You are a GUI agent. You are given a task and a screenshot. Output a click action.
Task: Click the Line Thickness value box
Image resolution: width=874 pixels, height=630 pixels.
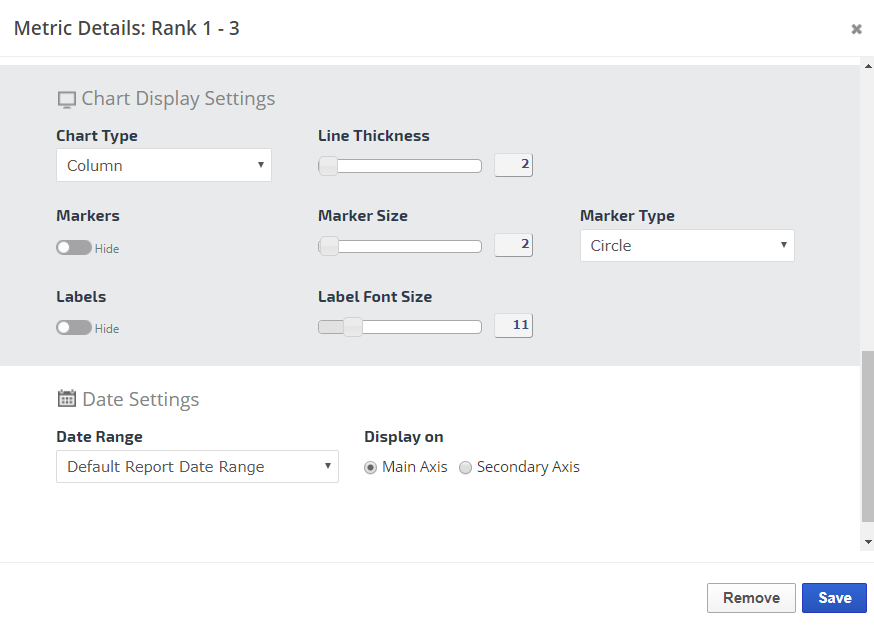click(x=514, y=165)
